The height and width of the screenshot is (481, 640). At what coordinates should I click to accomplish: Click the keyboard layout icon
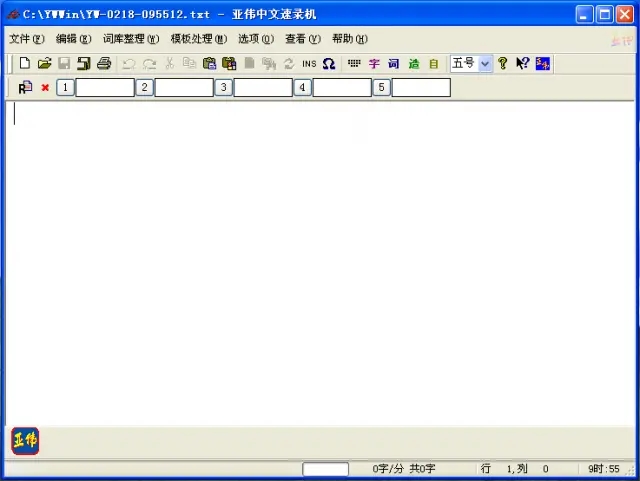tap(354, 63)
